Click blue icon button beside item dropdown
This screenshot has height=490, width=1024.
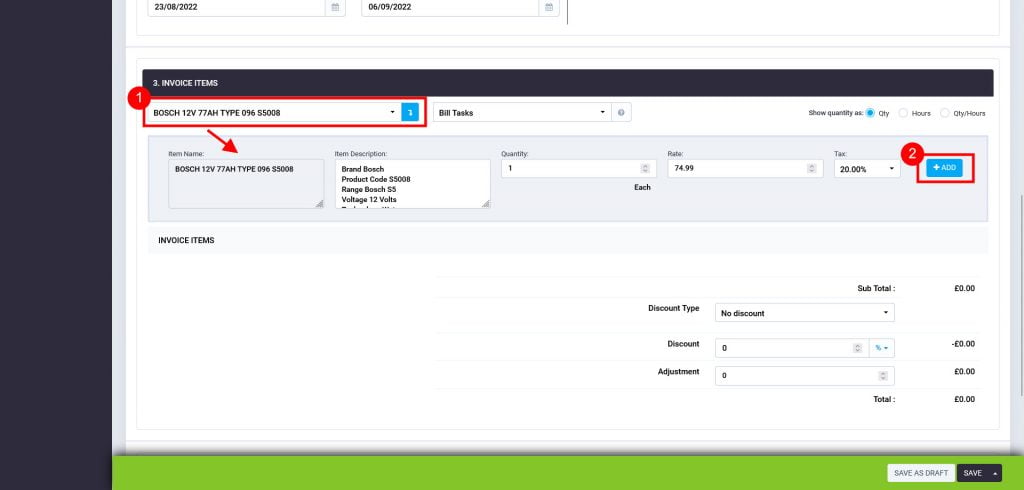(x=409, y=112)
